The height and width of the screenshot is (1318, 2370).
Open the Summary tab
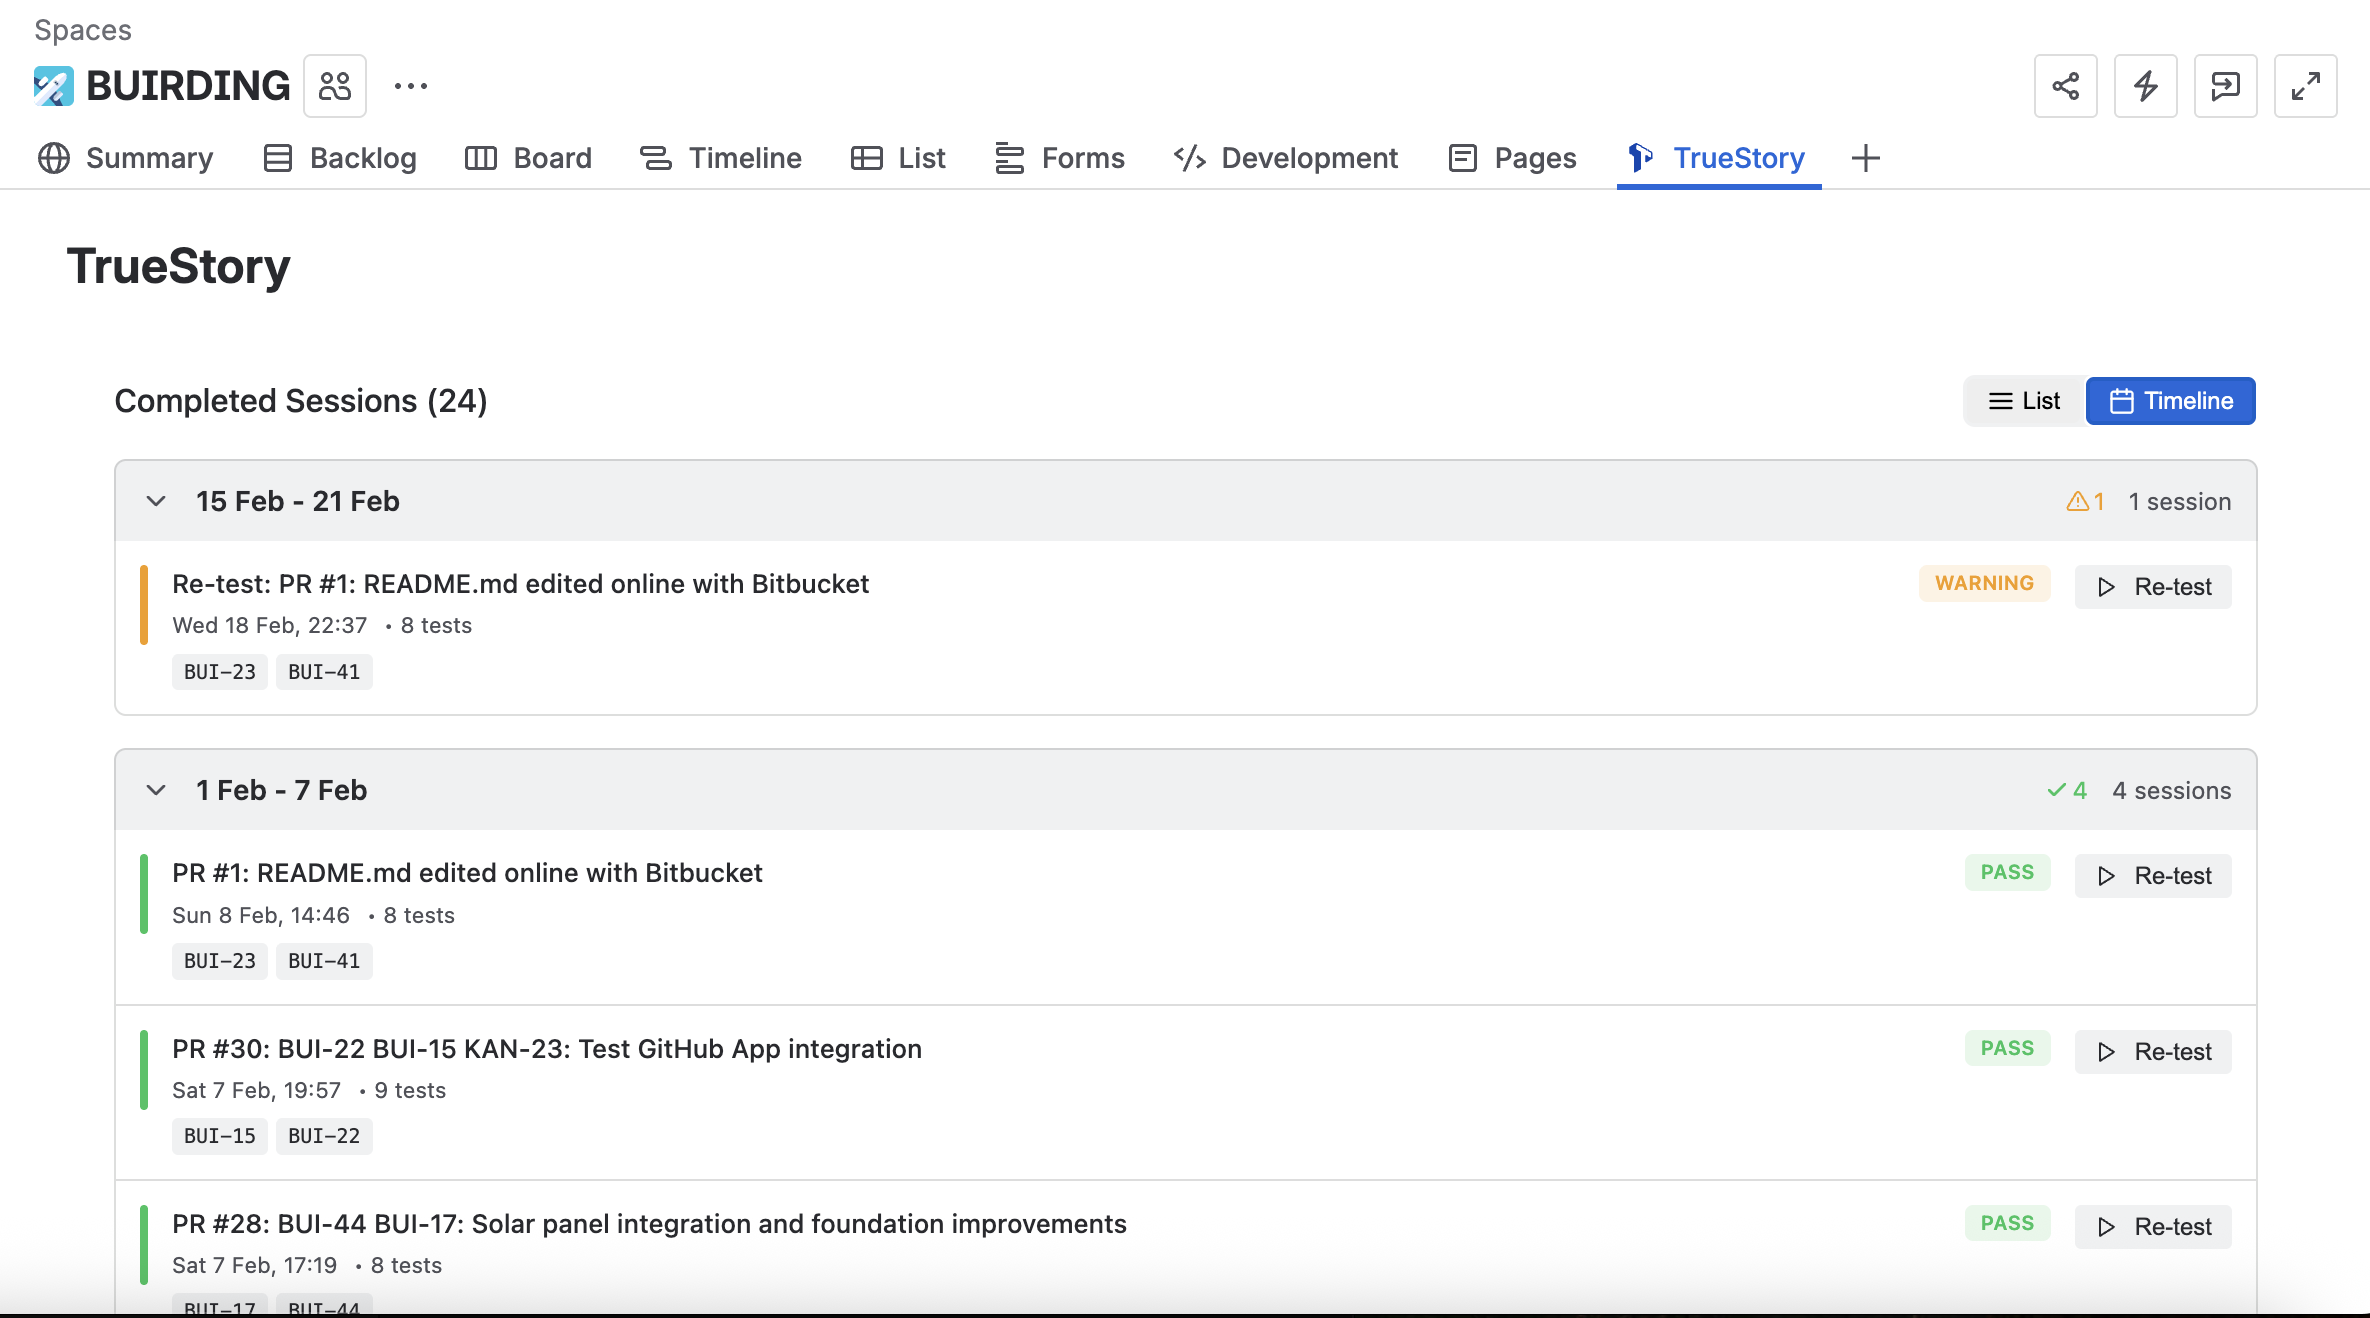(x=125, y=158)
